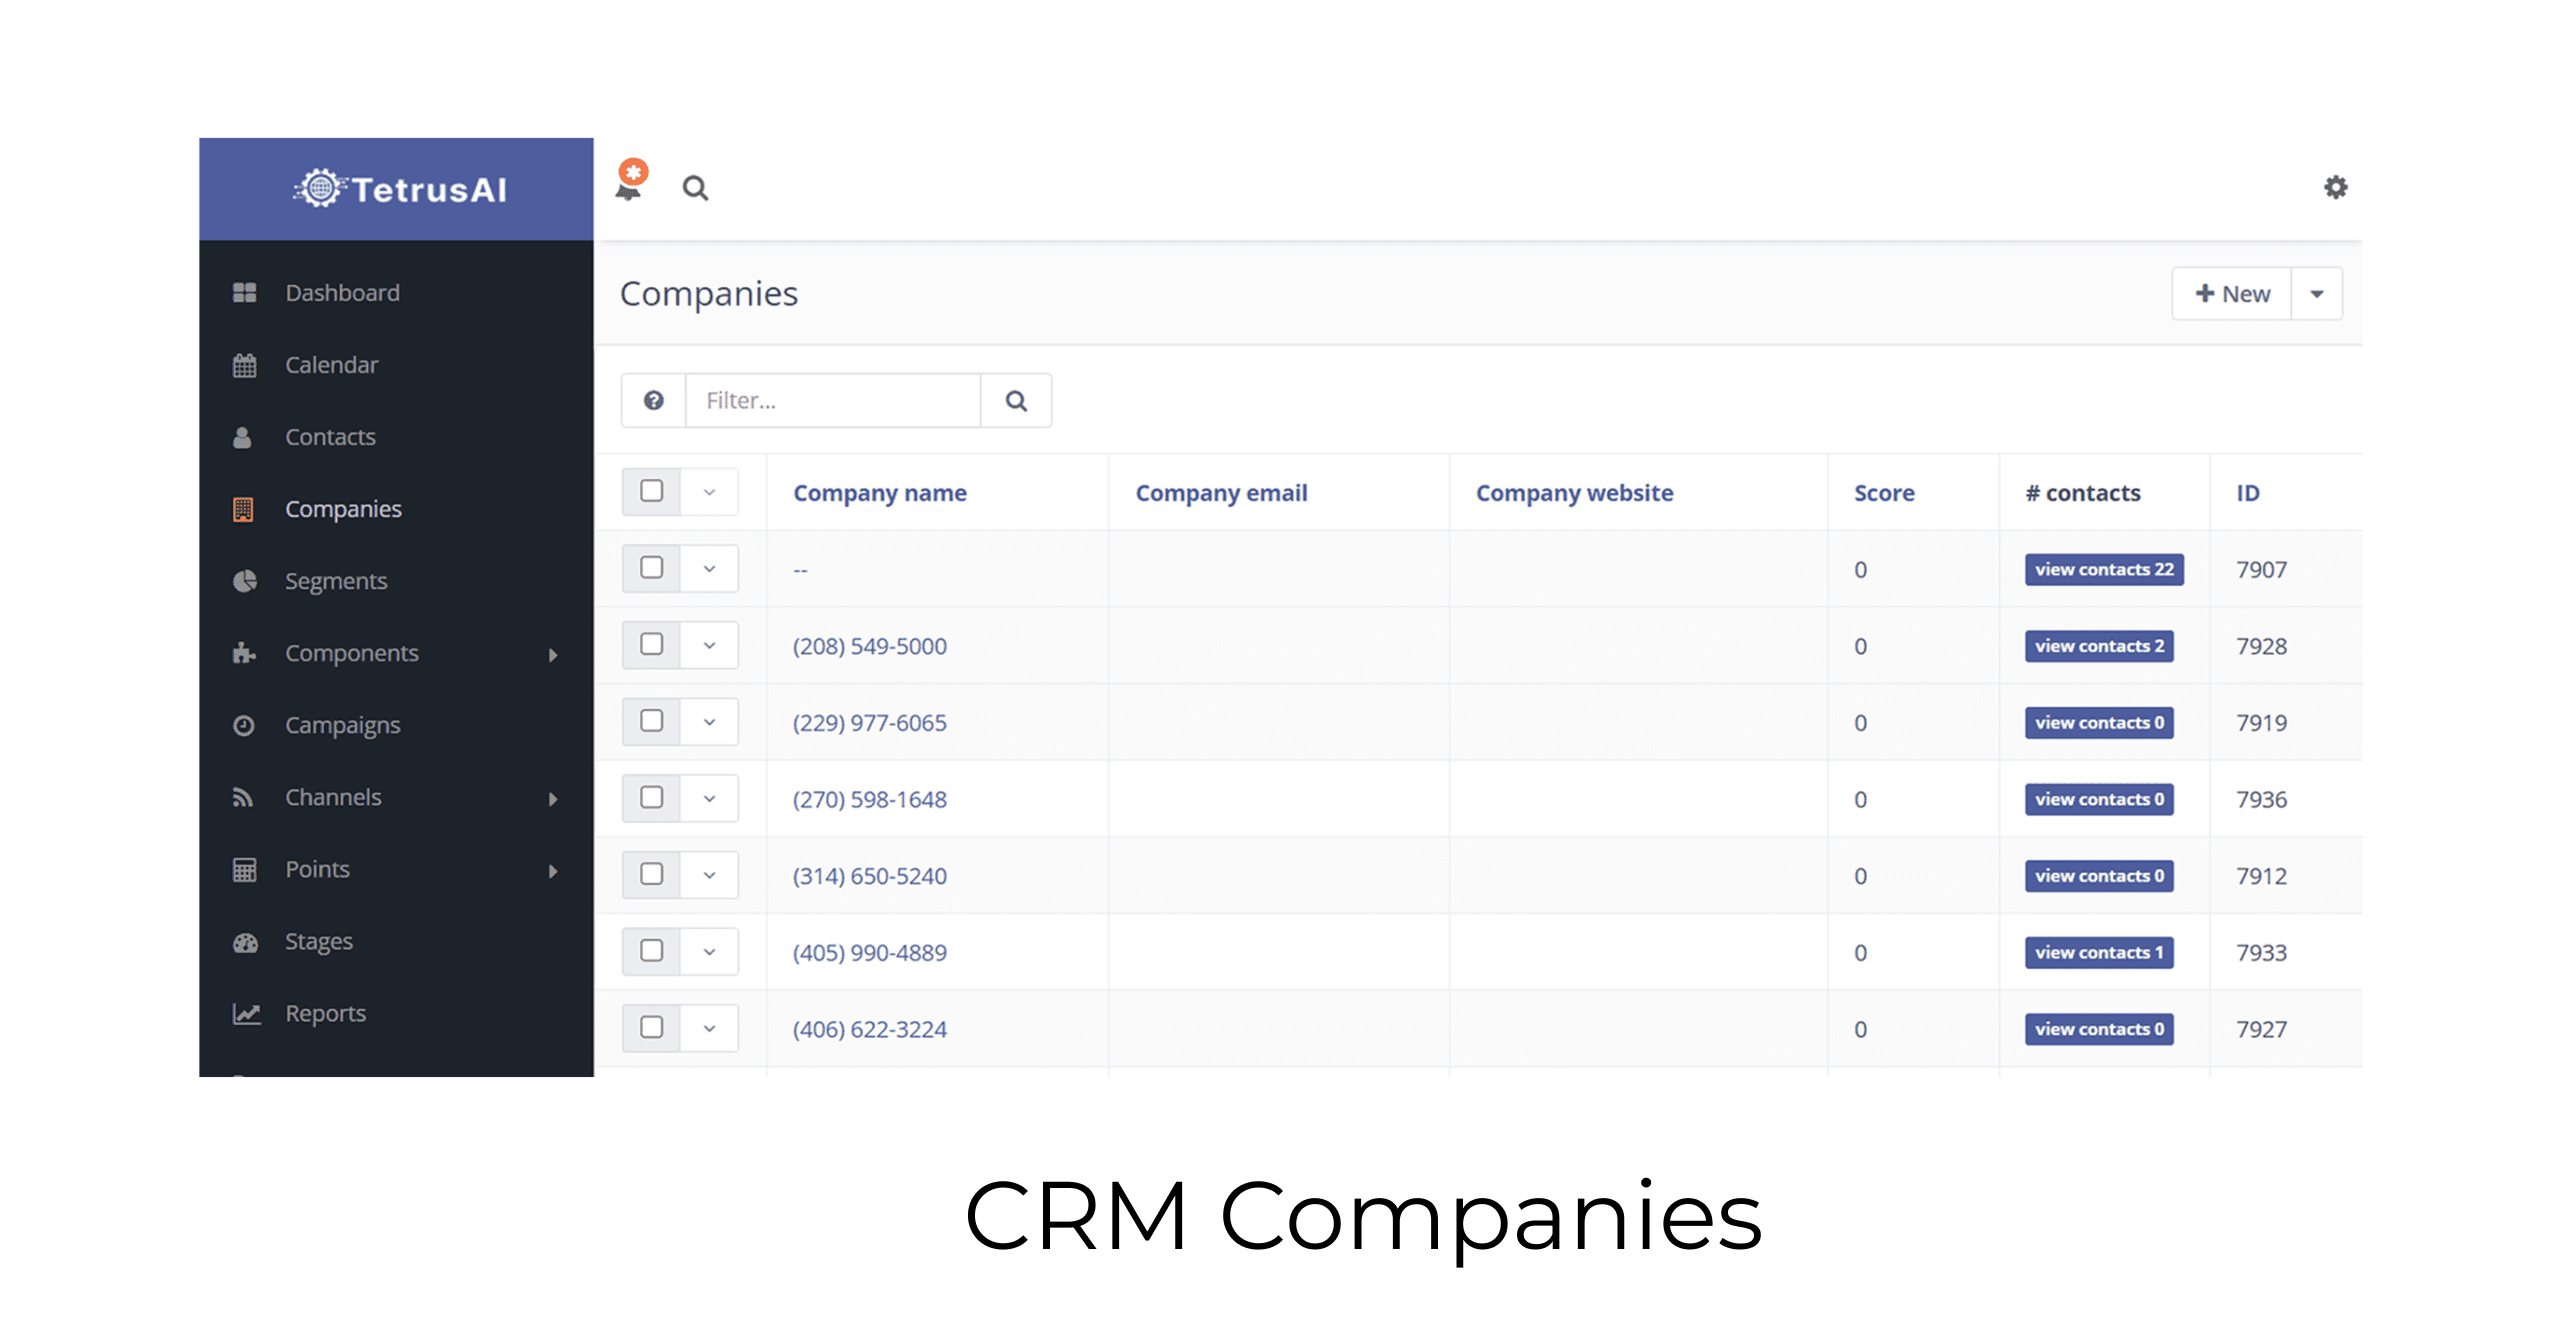Open row actions dropdown for (314) 650-5240
Image resolution: width=2560 pixels, height=1336 pixels.
(x=709, y=875)
